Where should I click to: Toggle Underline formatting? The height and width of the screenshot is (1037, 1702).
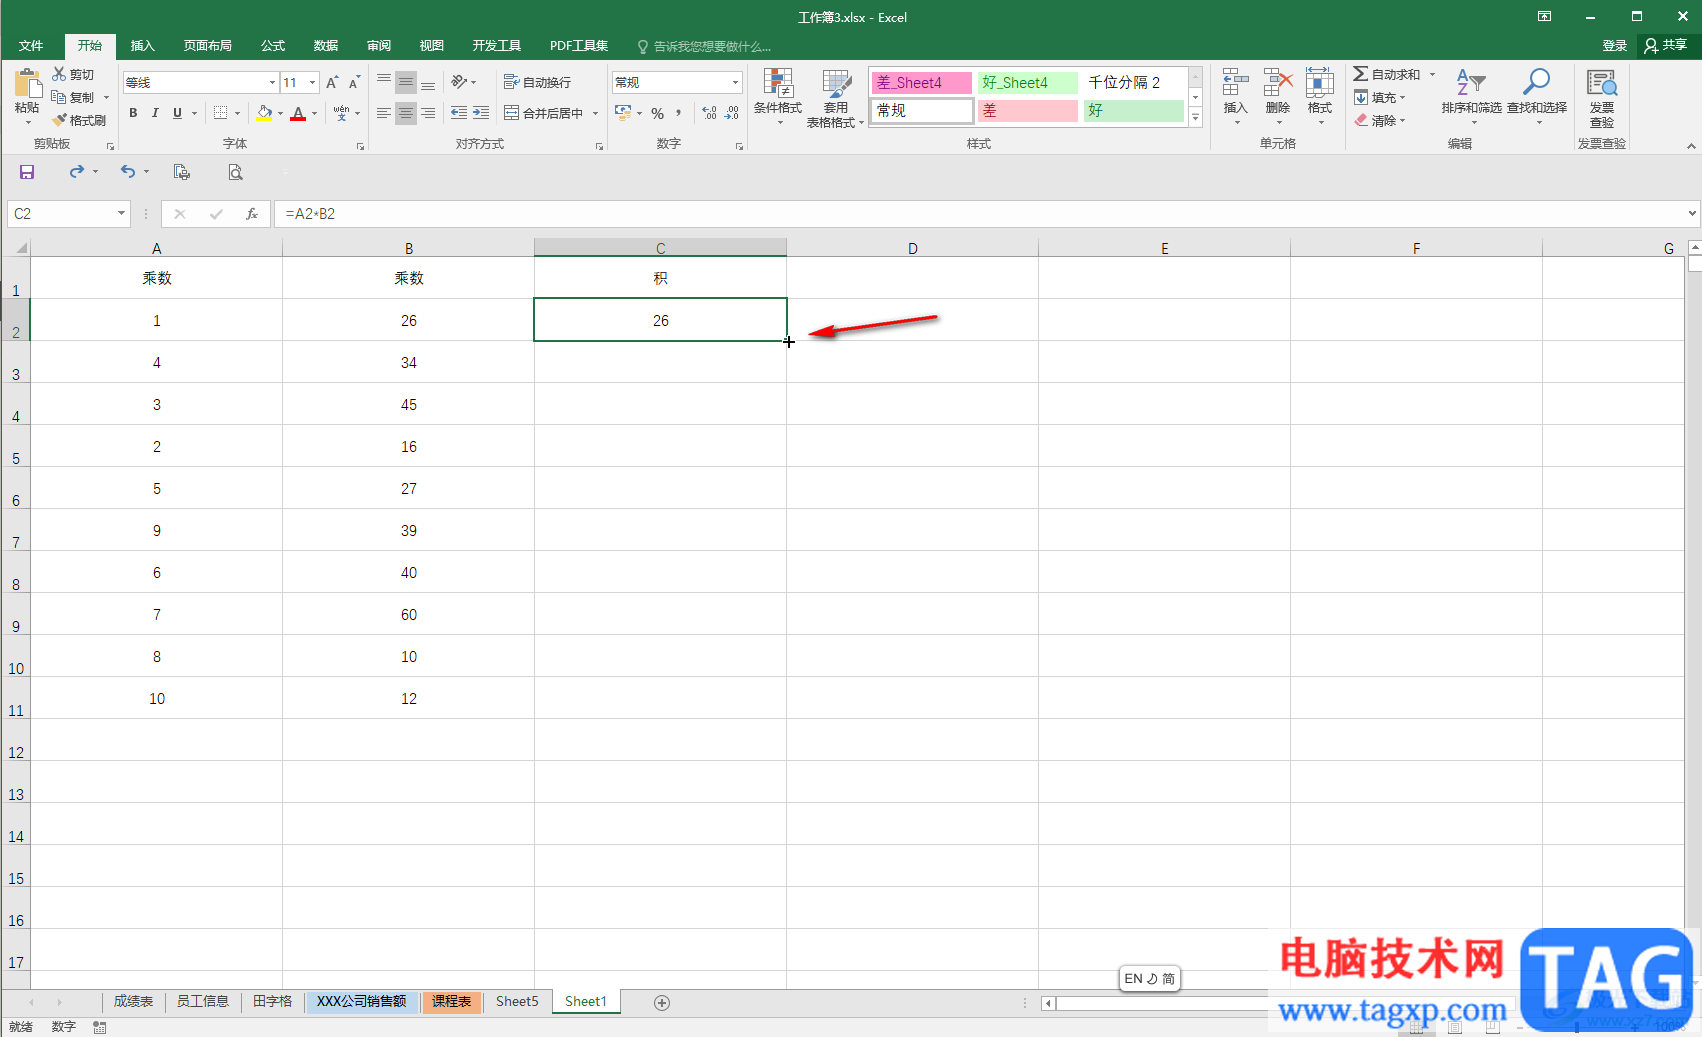pos(178,113)
